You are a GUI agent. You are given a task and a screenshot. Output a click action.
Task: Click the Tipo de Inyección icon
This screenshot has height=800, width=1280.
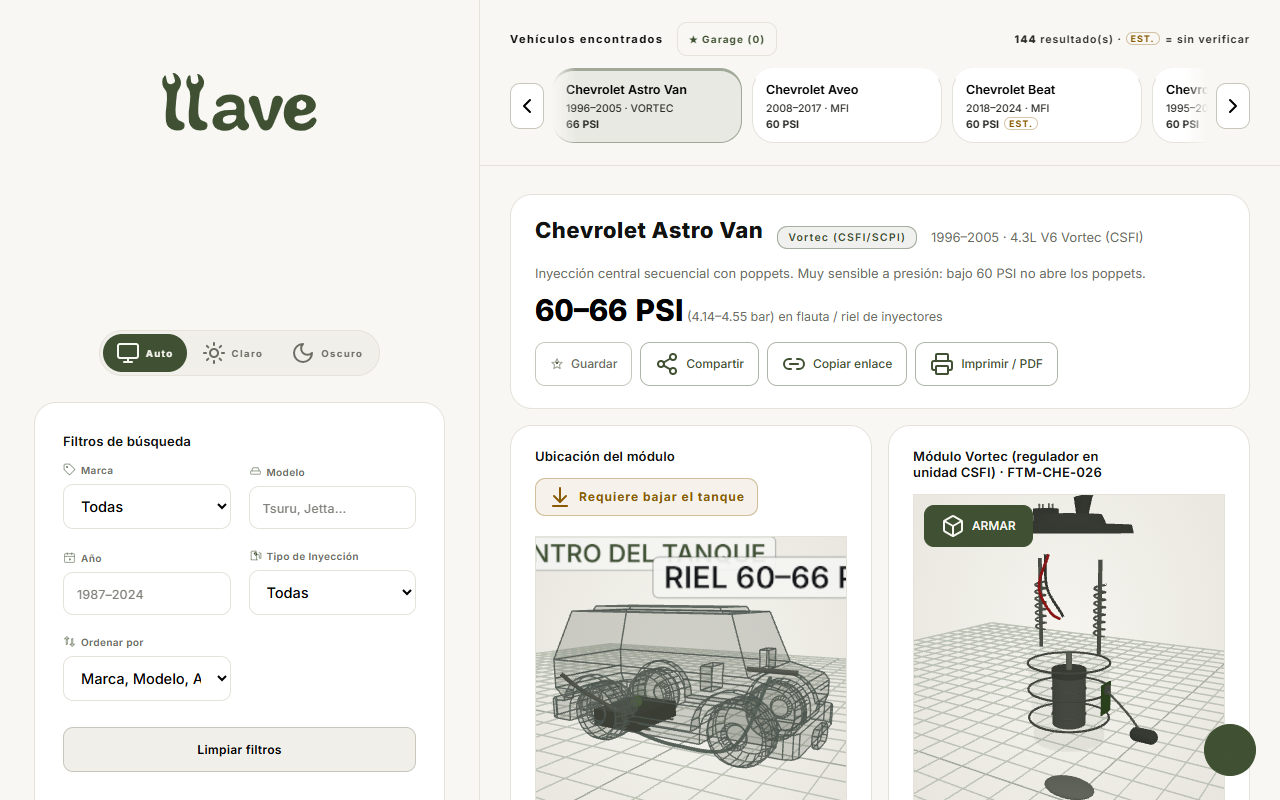click(255, 556)
